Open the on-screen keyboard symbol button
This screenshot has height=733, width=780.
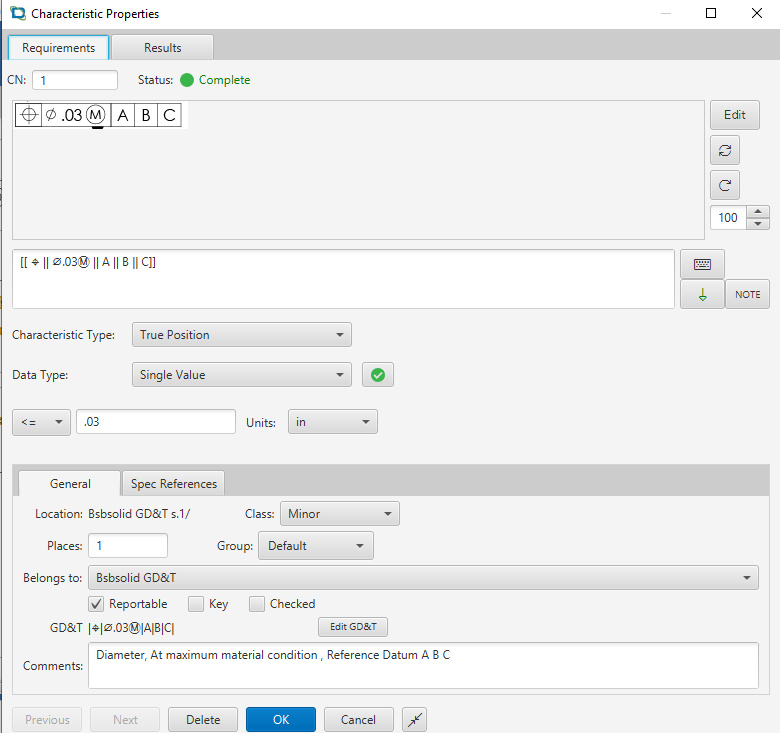pyautogui.click(x=702, y=264)
